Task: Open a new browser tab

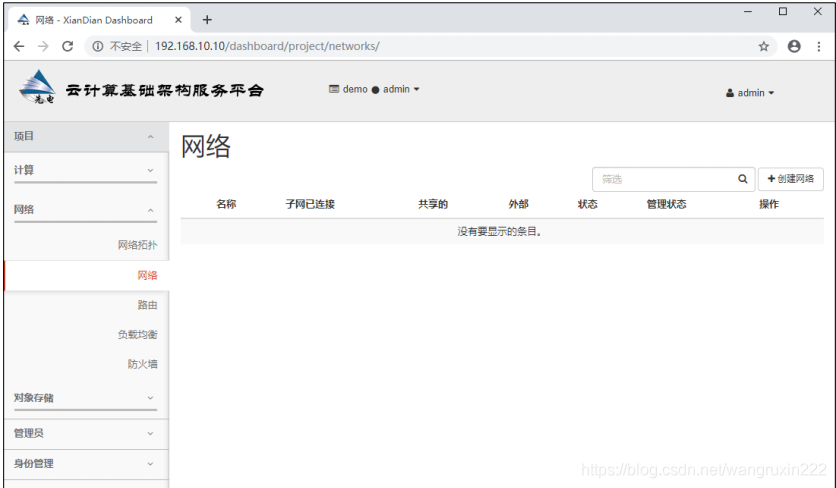Action: point(207,20)
